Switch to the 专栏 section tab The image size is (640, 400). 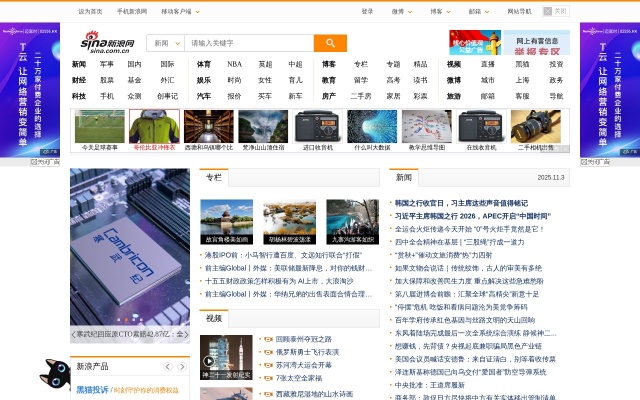213,177
